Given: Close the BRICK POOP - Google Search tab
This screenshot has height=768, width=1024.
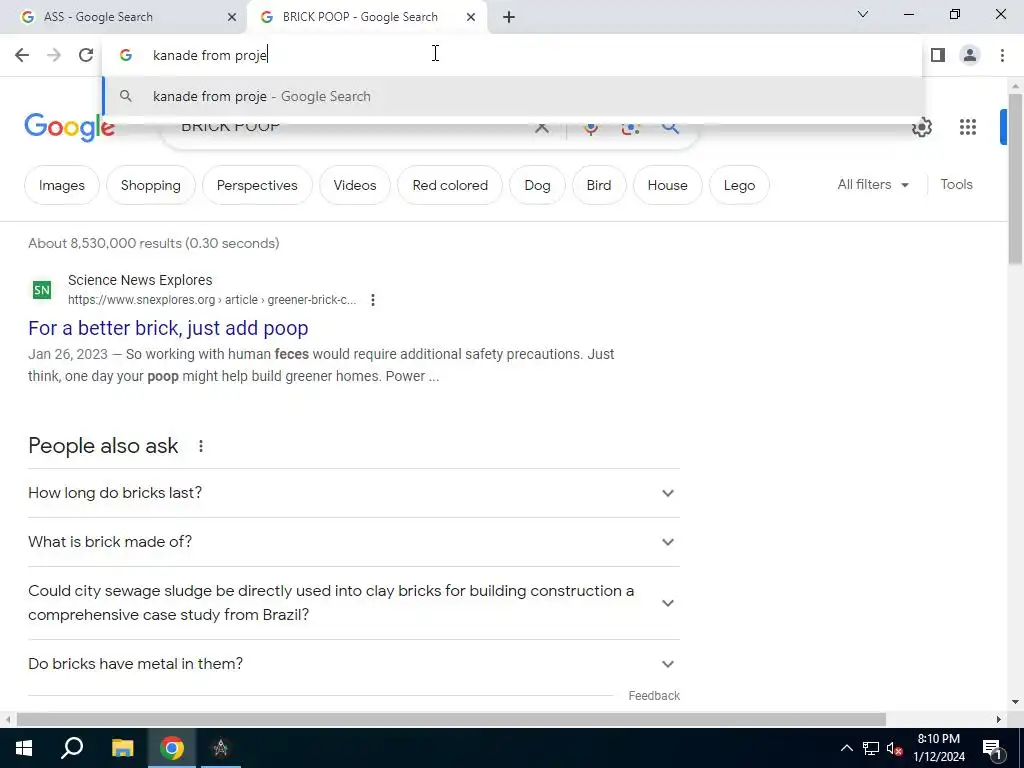Looking at the screenshot, I should pyautogui.click(x=470, y=17).
